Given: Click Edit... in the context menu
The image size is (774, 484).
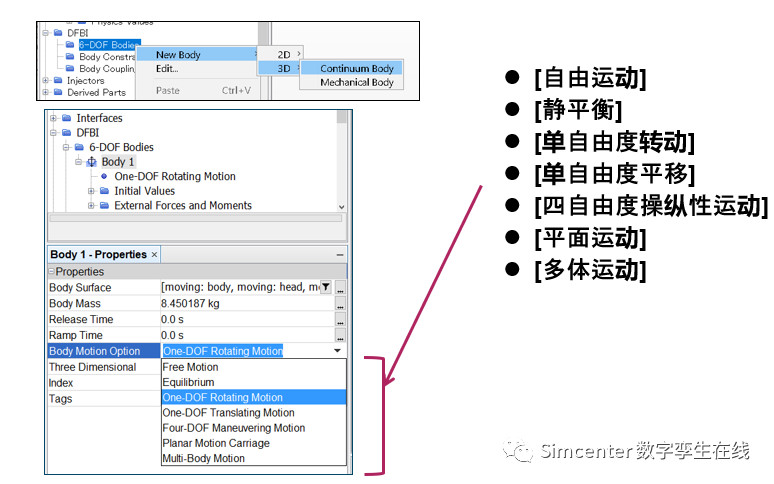Looking at the screenshot, I should [167, 69].
